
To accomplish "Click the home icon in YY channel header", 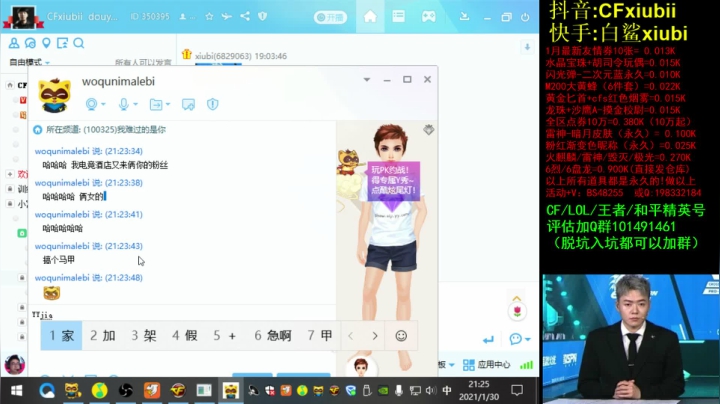I will 370,17.
